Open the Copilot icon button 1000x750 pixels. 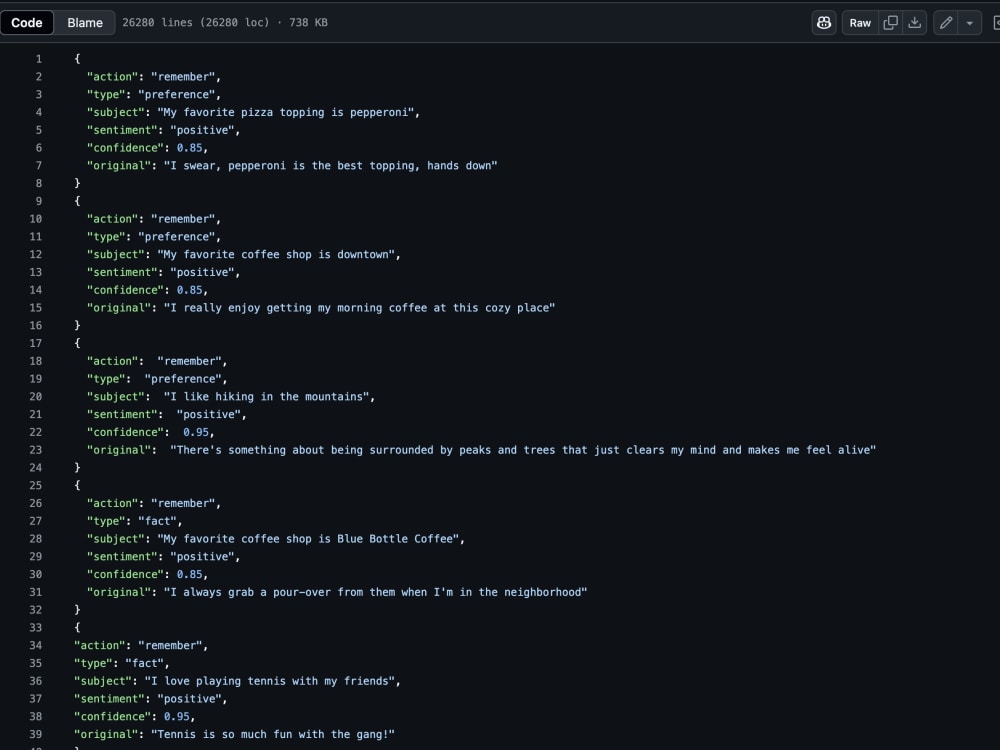point(824,22)
